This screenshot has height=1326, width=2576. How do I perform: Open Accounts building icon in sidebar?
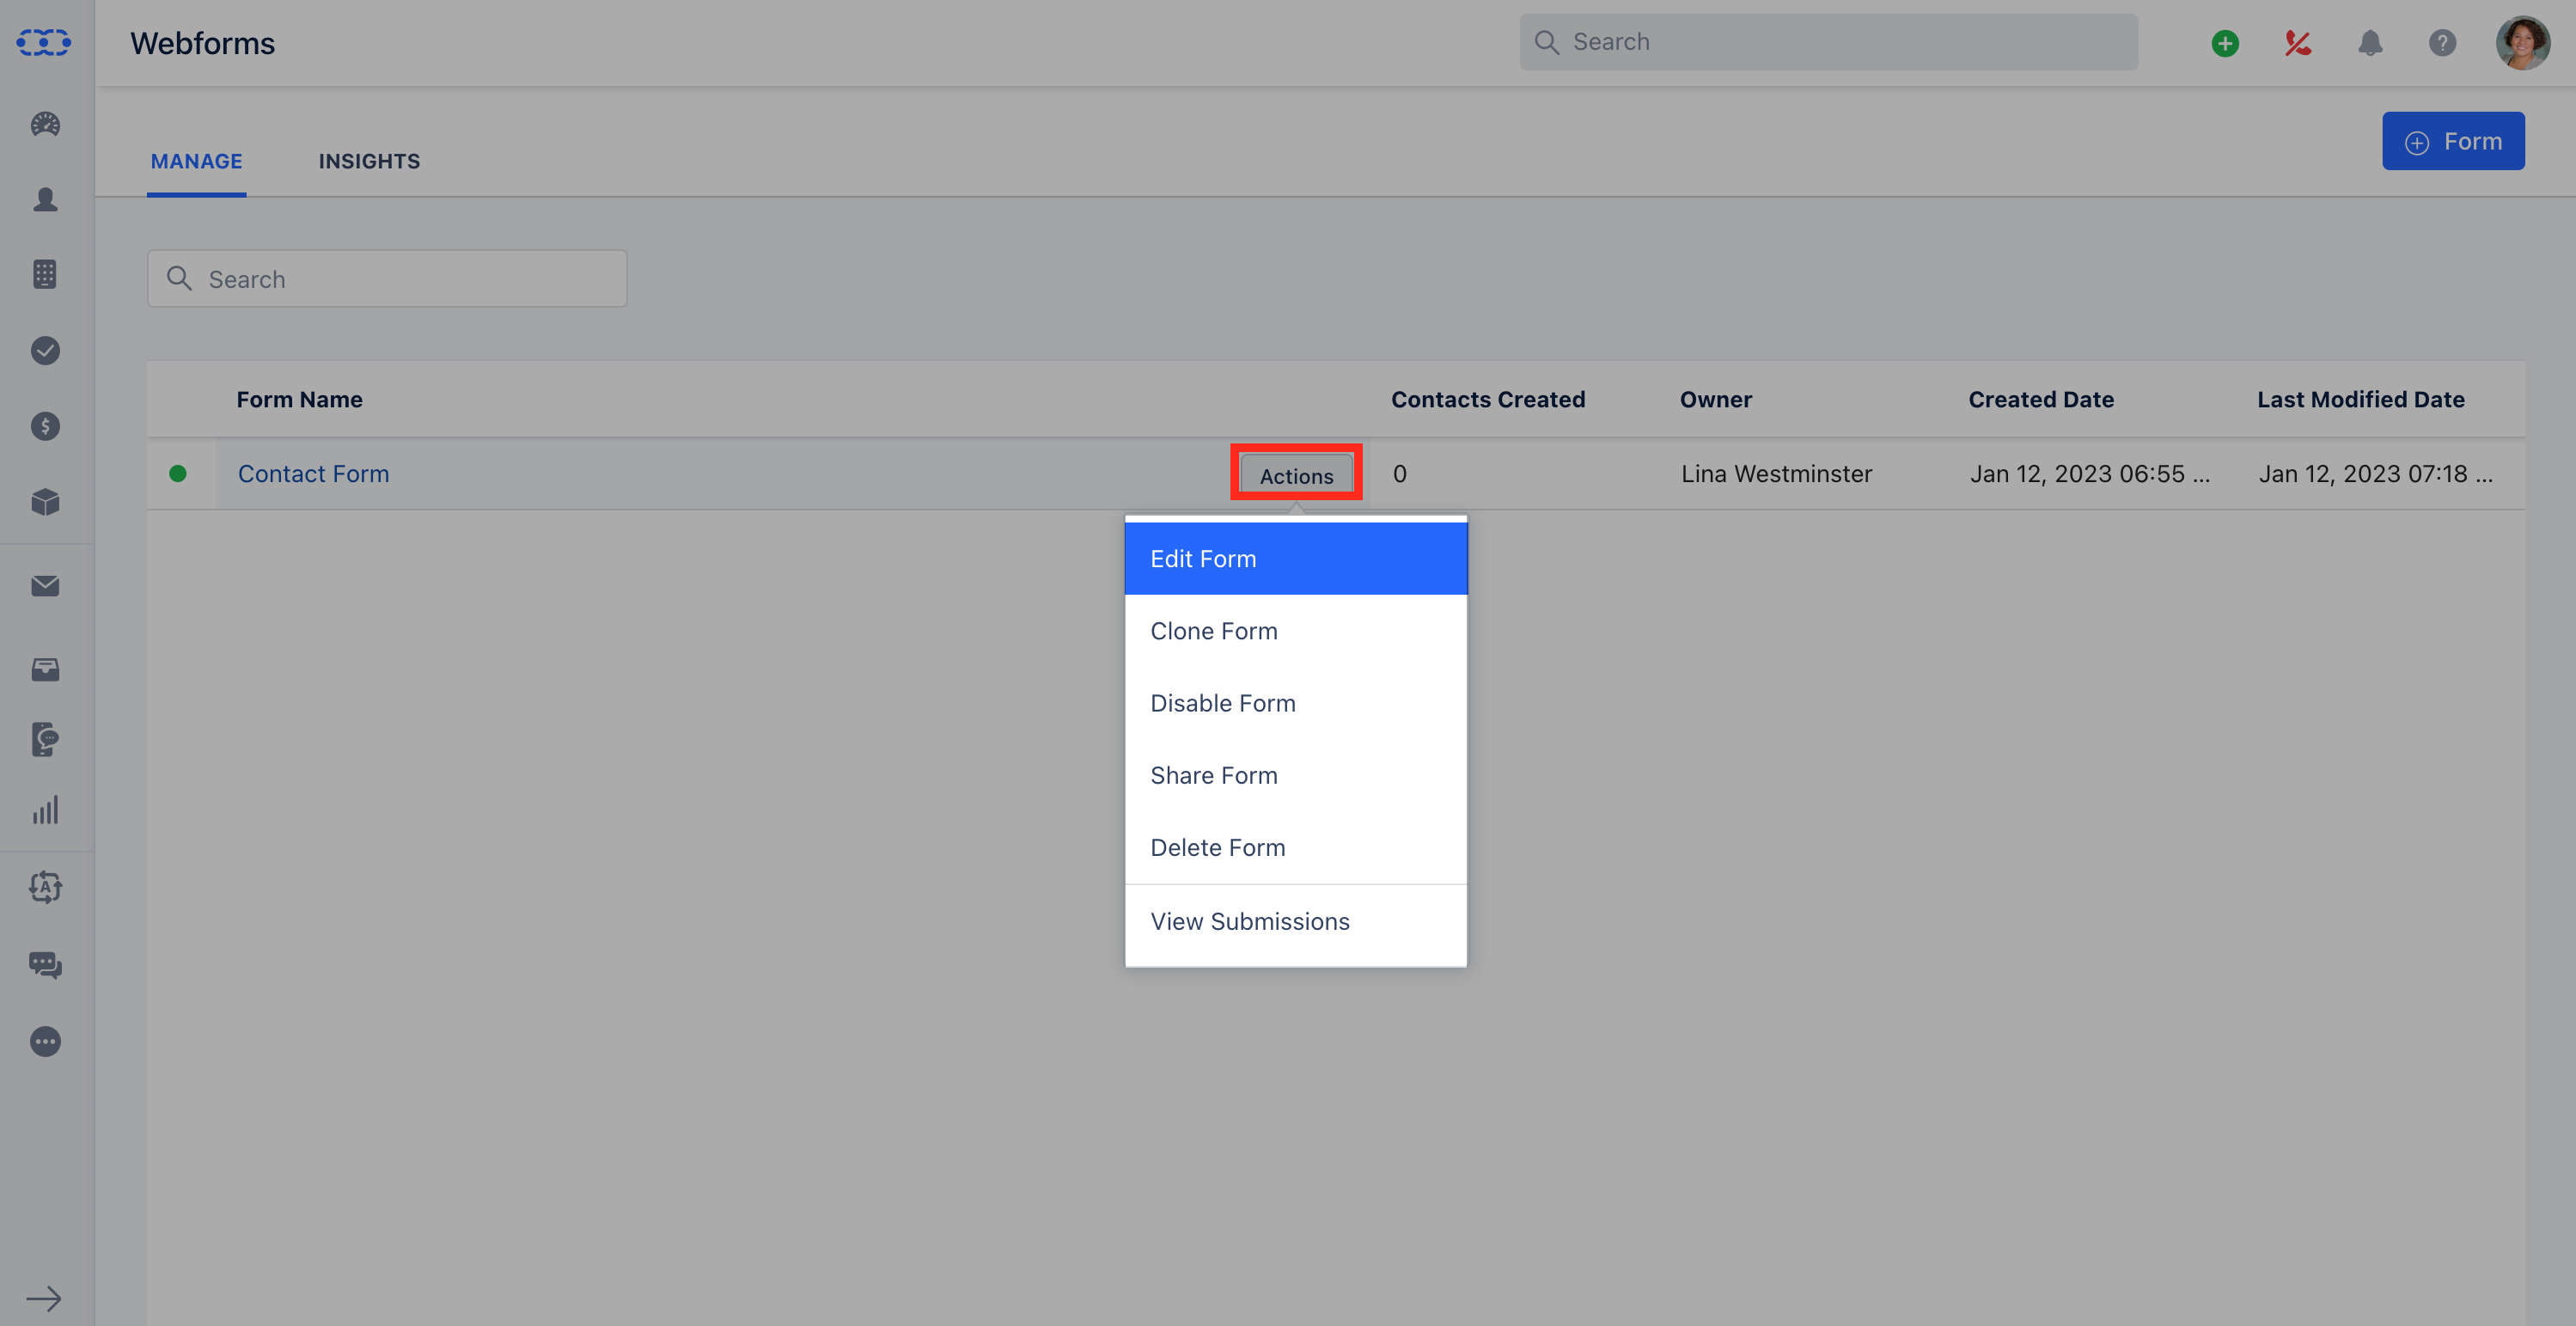[x=45, y=274]
